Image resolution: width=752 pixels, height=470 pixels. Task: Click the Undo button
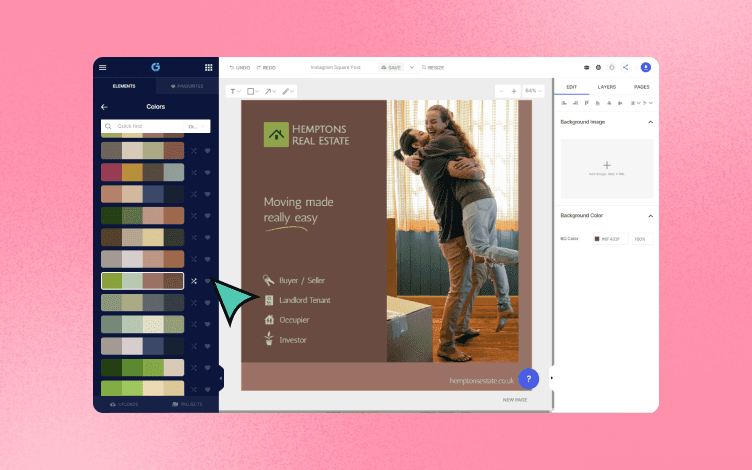240,68
